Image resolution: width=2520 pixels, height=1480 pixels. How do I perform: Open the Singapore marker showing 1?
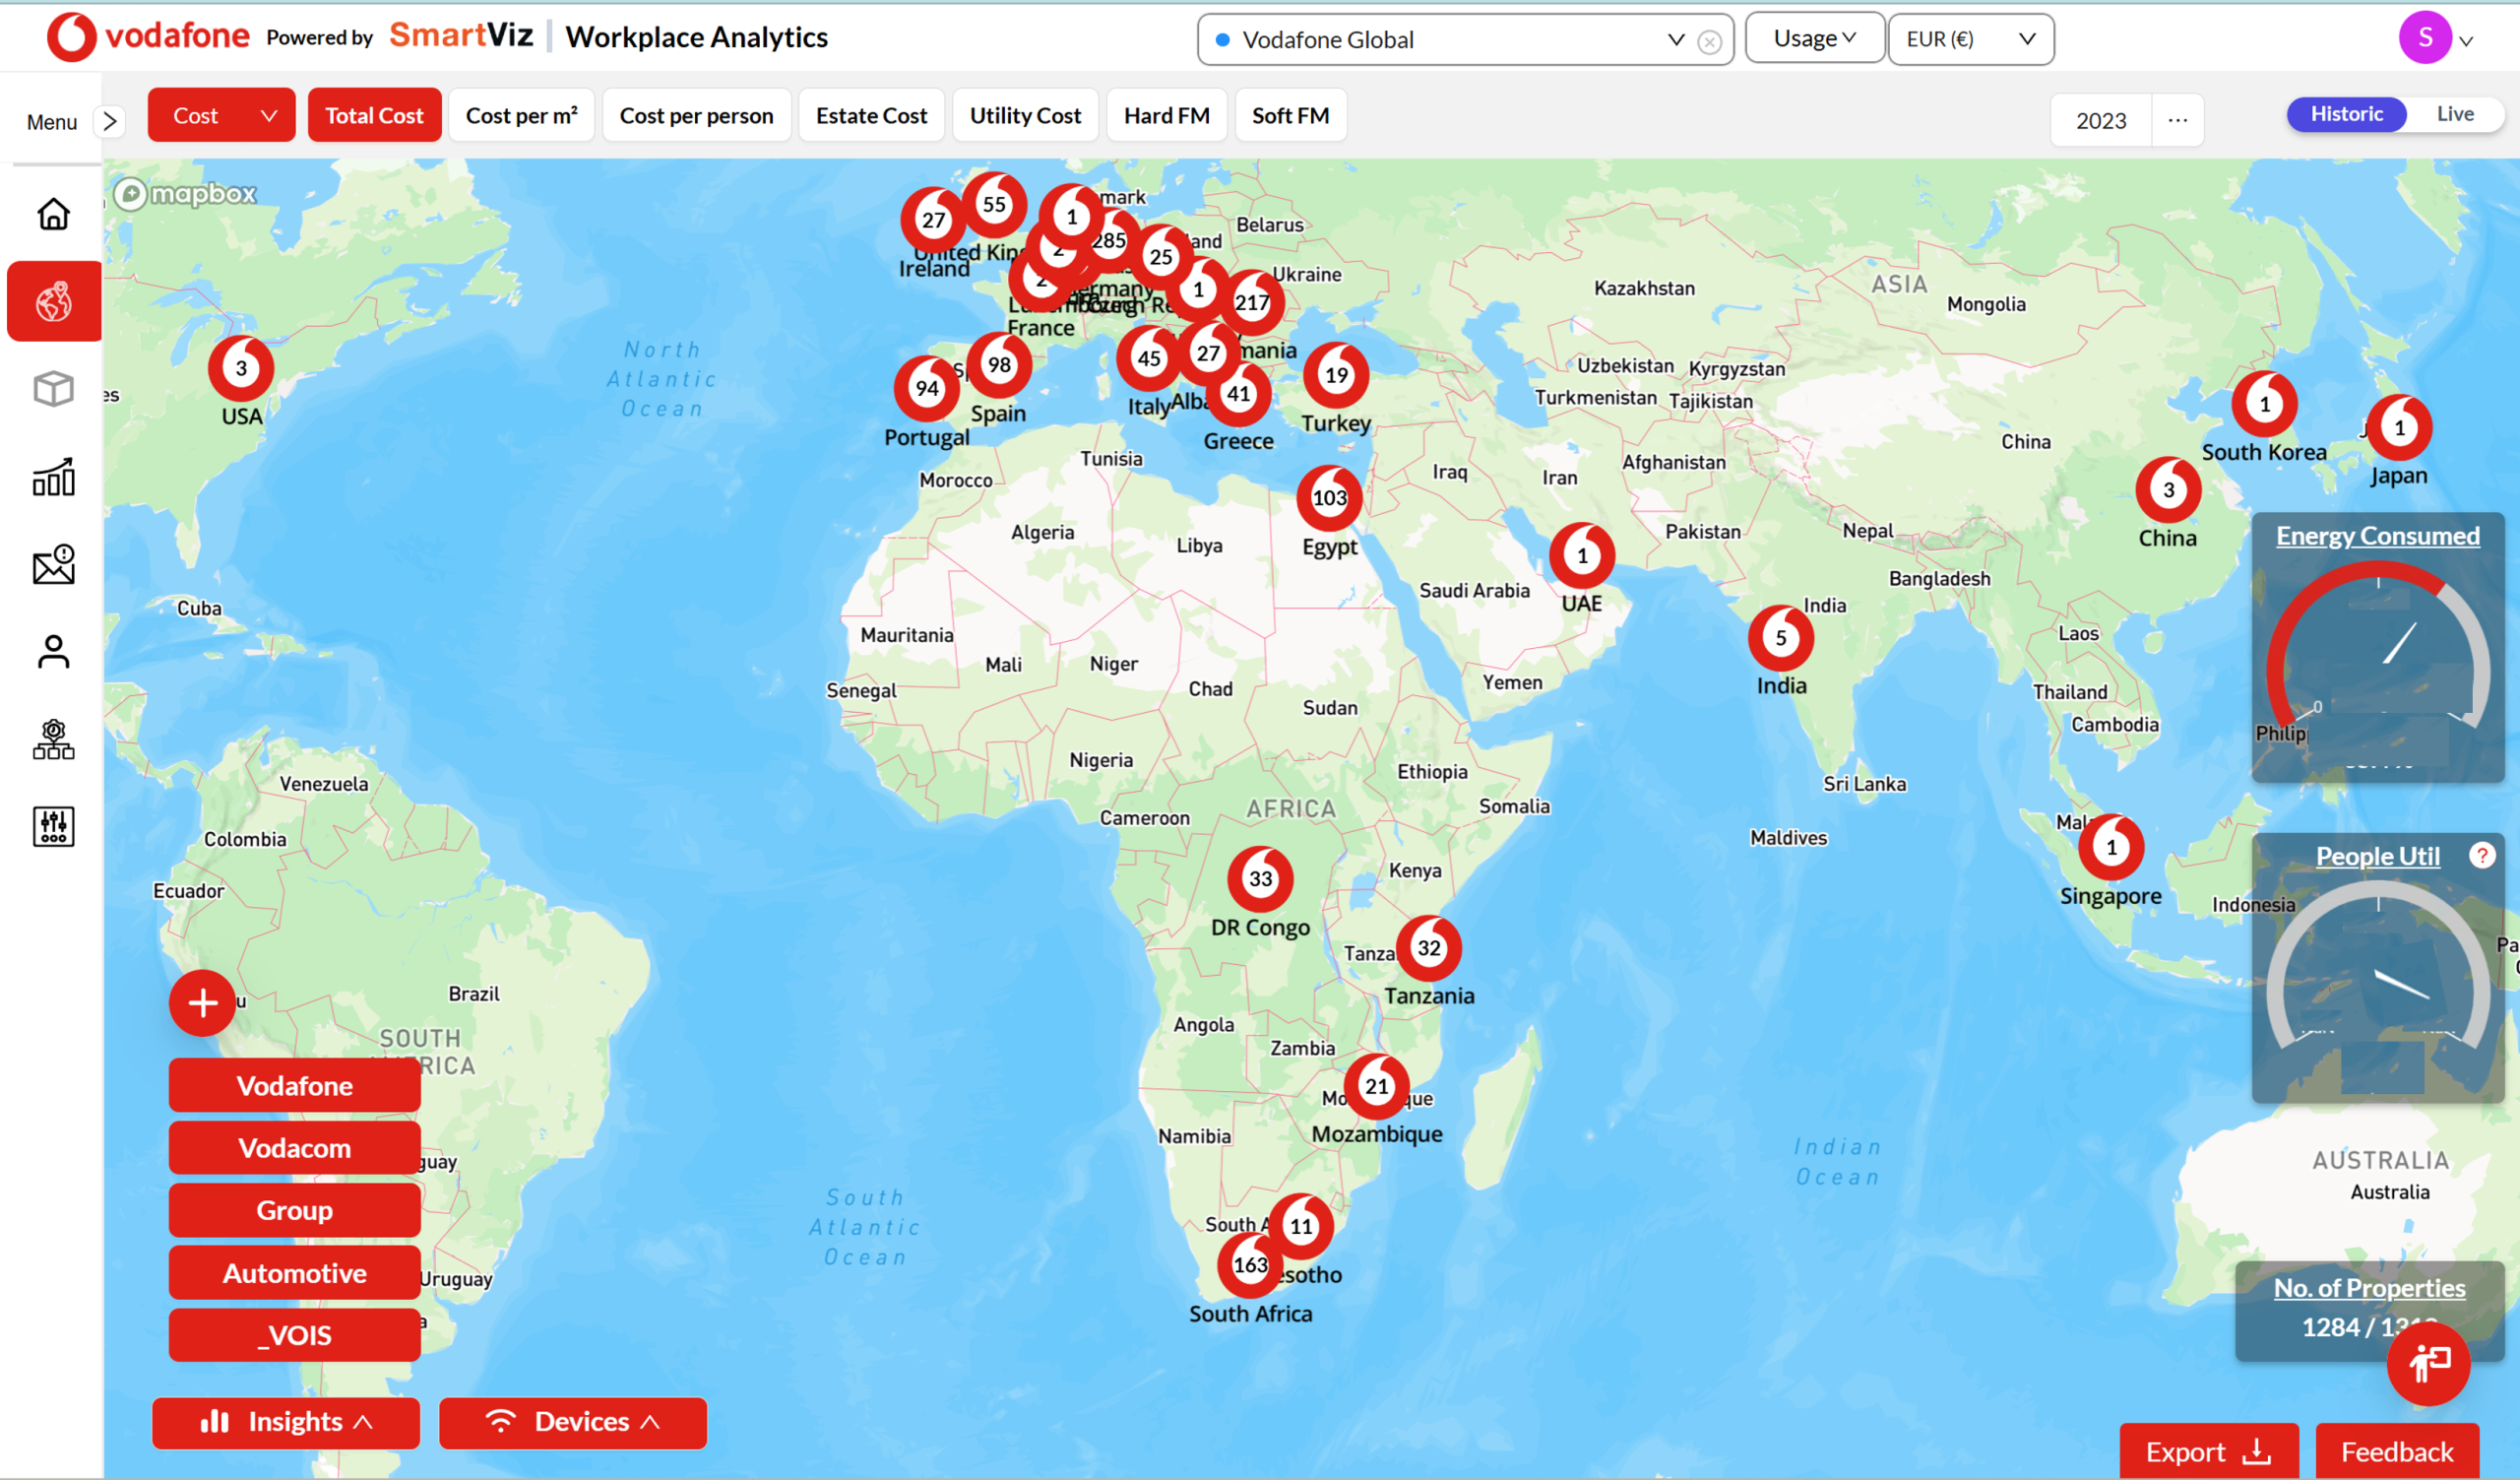click(2111, 847)
